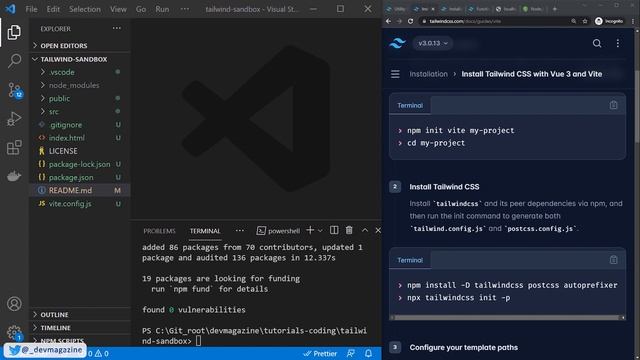Reload the browser page

click(410, 21)
